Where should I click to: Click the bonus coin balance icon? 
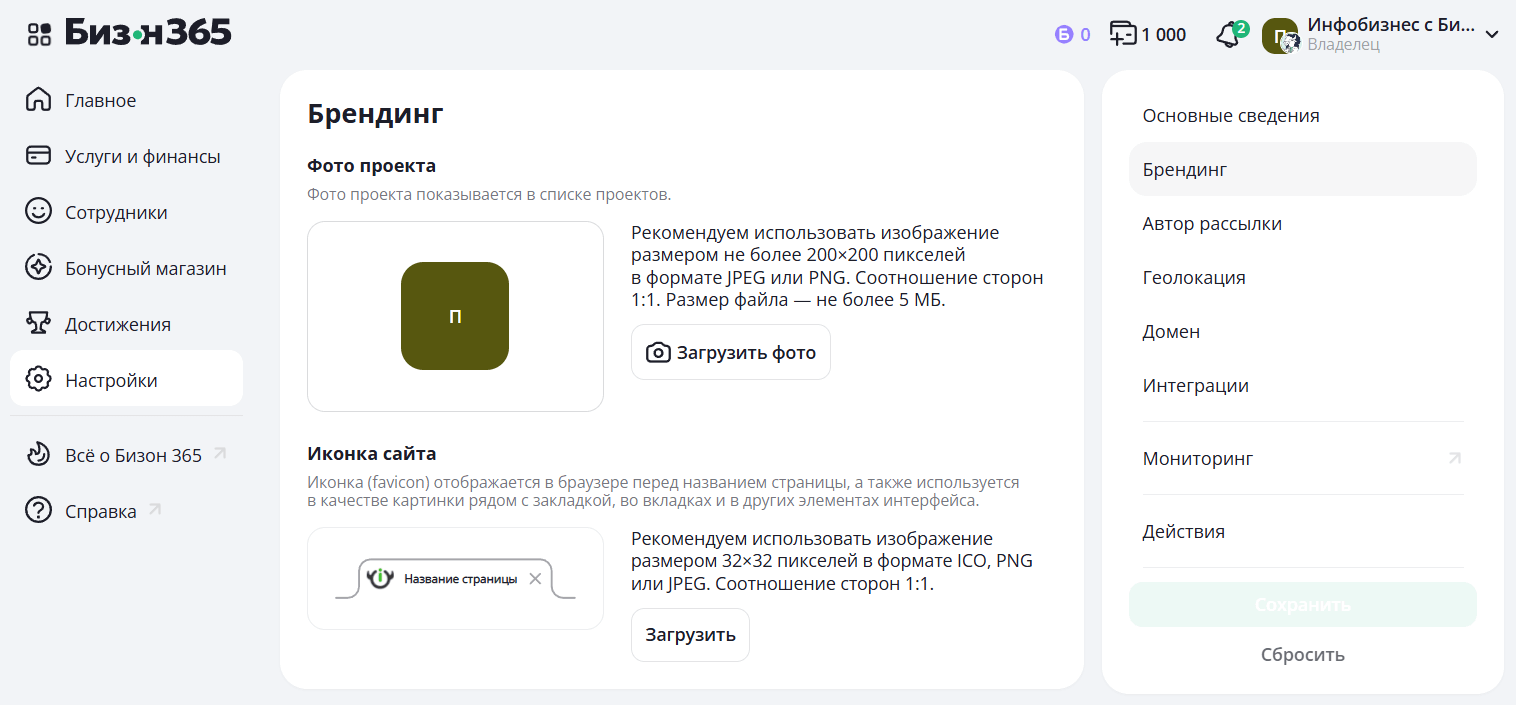(1064, 35)
